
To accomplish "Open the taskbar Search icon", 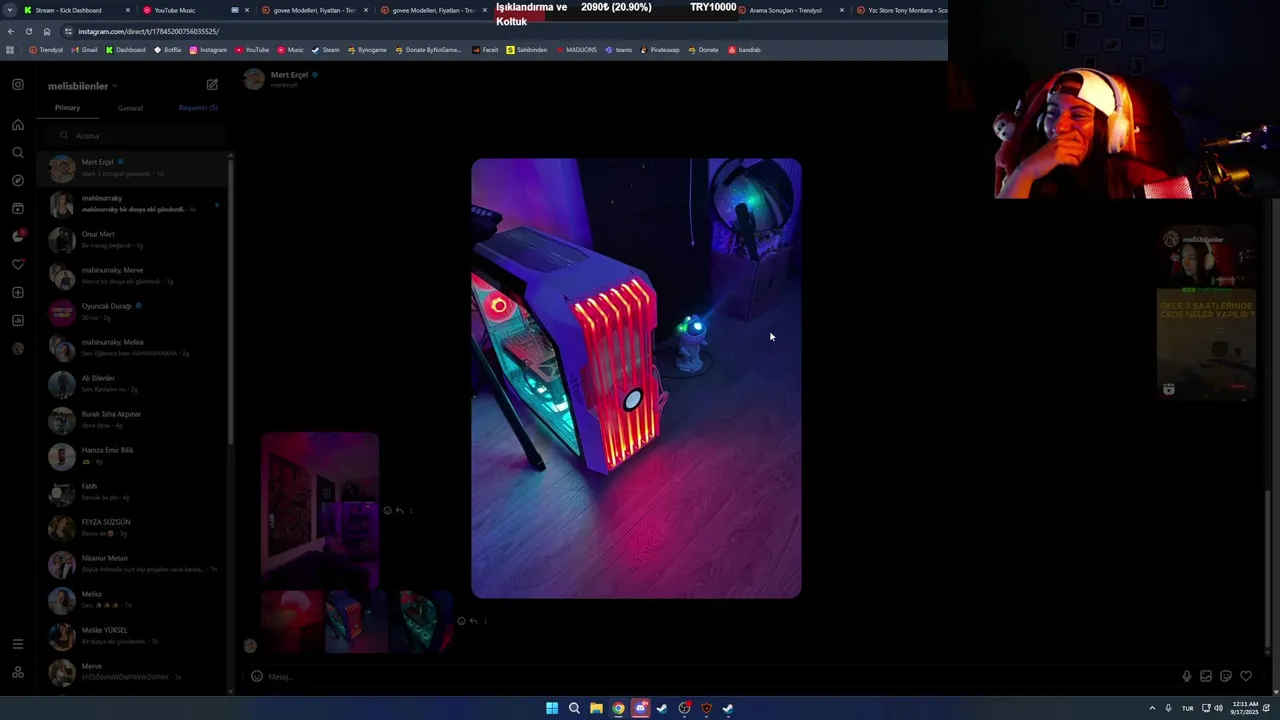I will click(574, 708).
